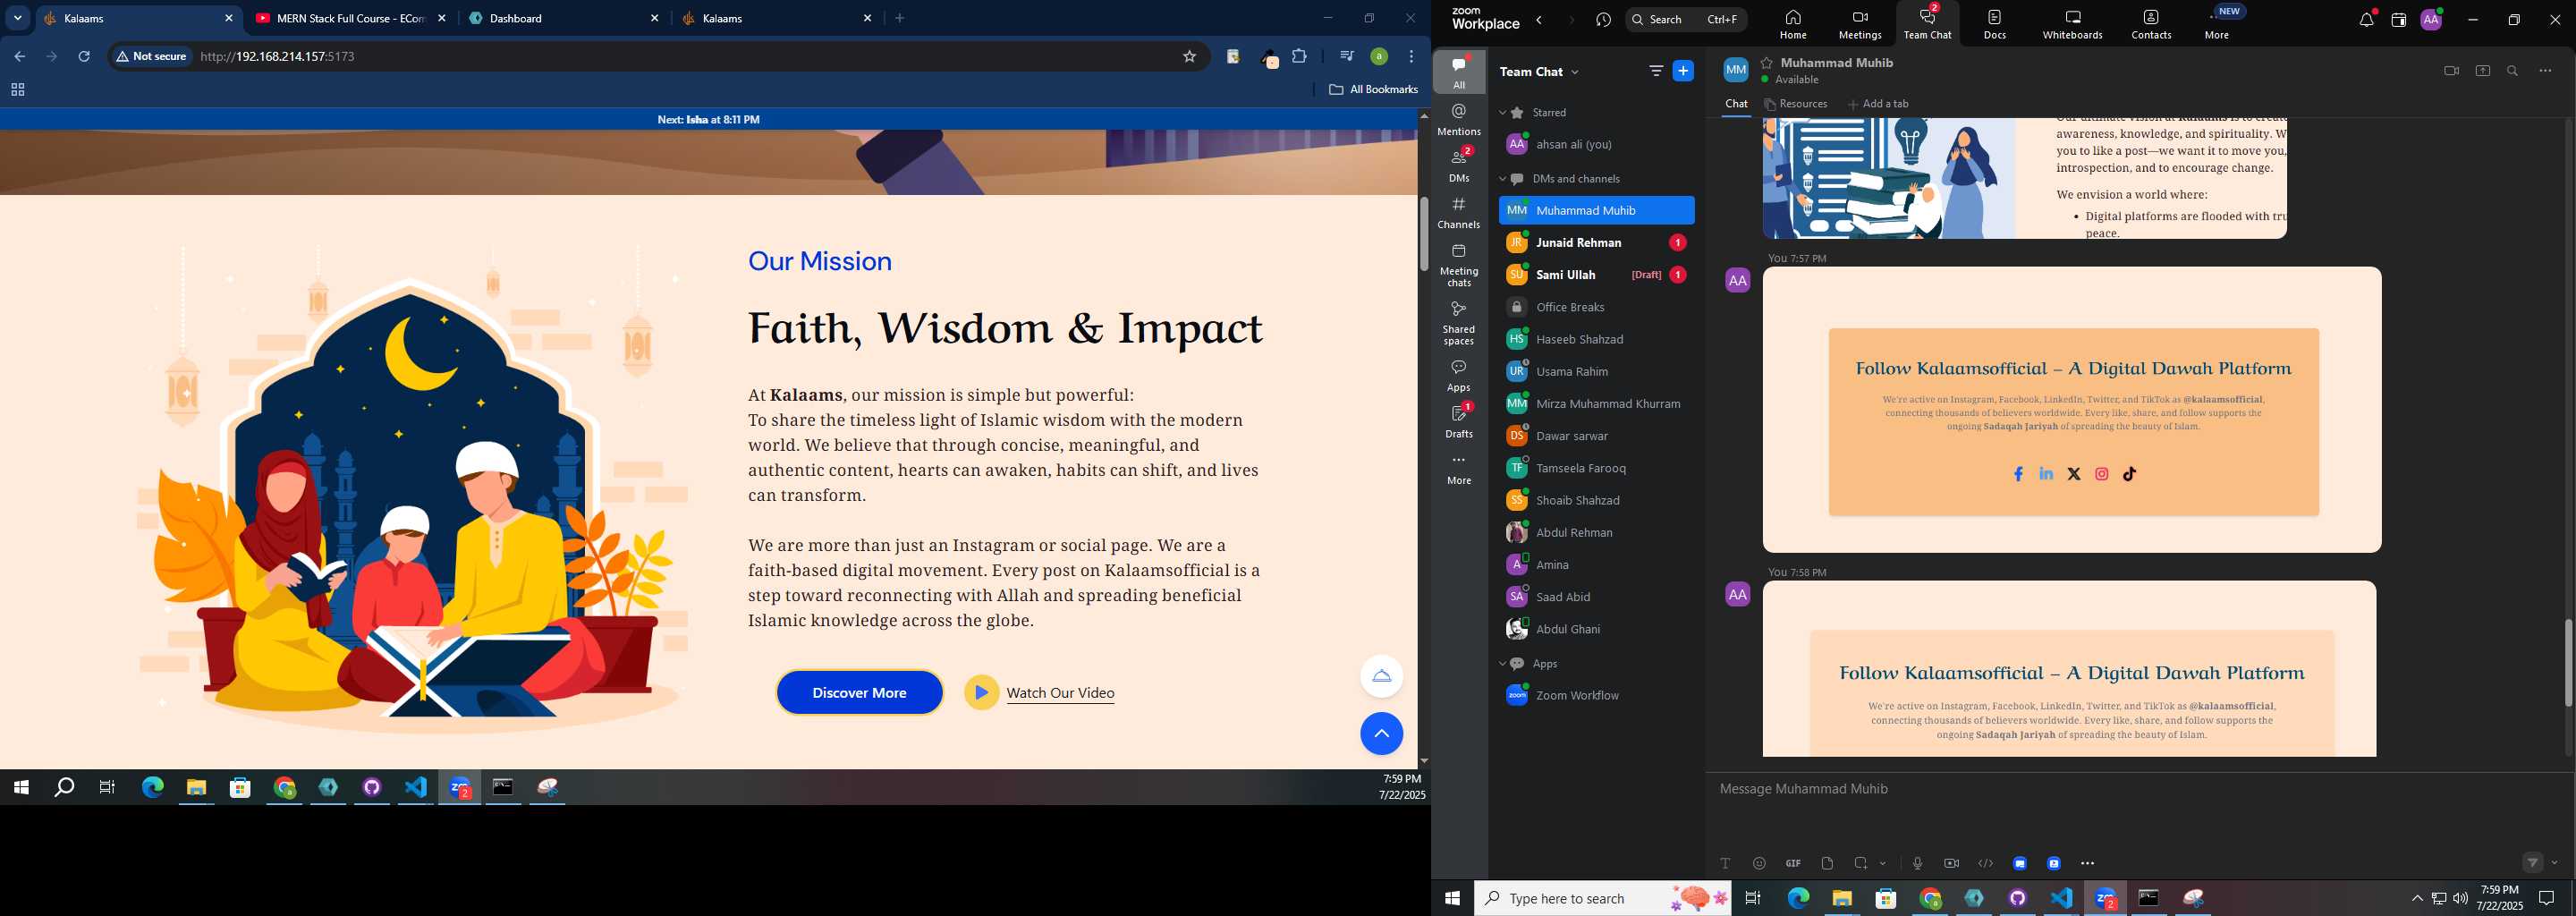Click Zoom search field

[x=1686, y=20]
